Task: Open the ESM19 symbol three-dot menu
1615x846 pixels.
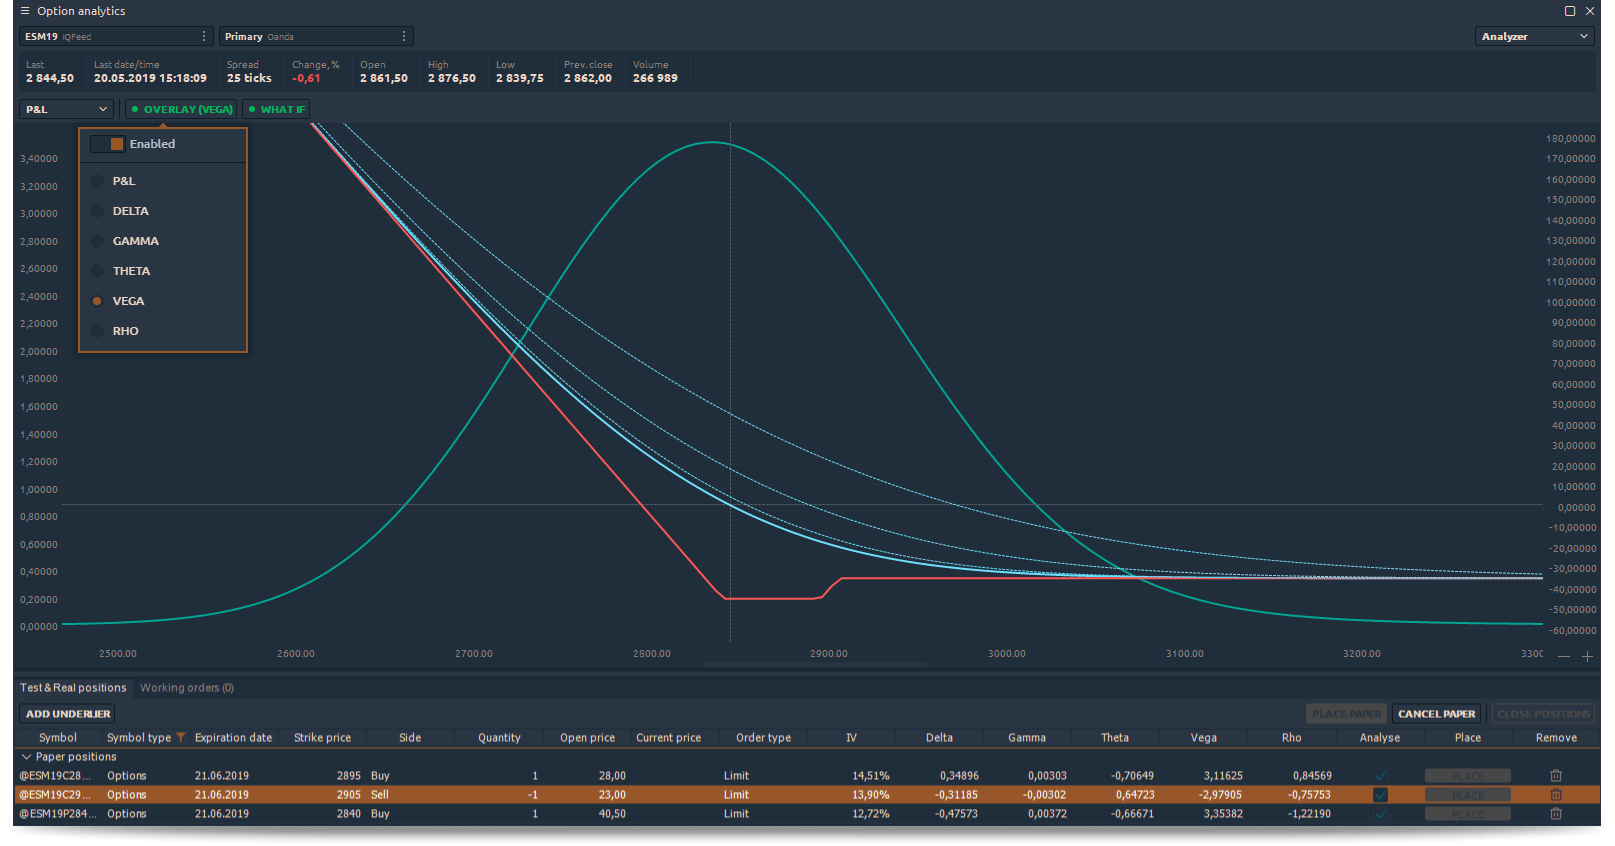Action: (x=204, y=36)
